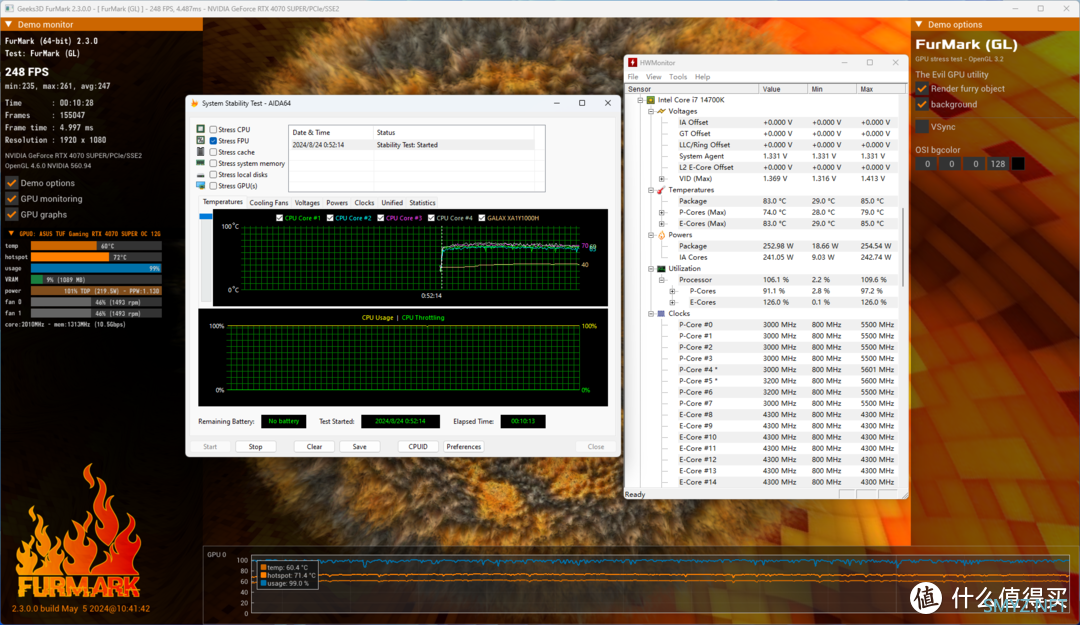This screenshot has height=625, width=1080.
Task: Enable Stress system memory checkbox
Action: coord(214,163)
